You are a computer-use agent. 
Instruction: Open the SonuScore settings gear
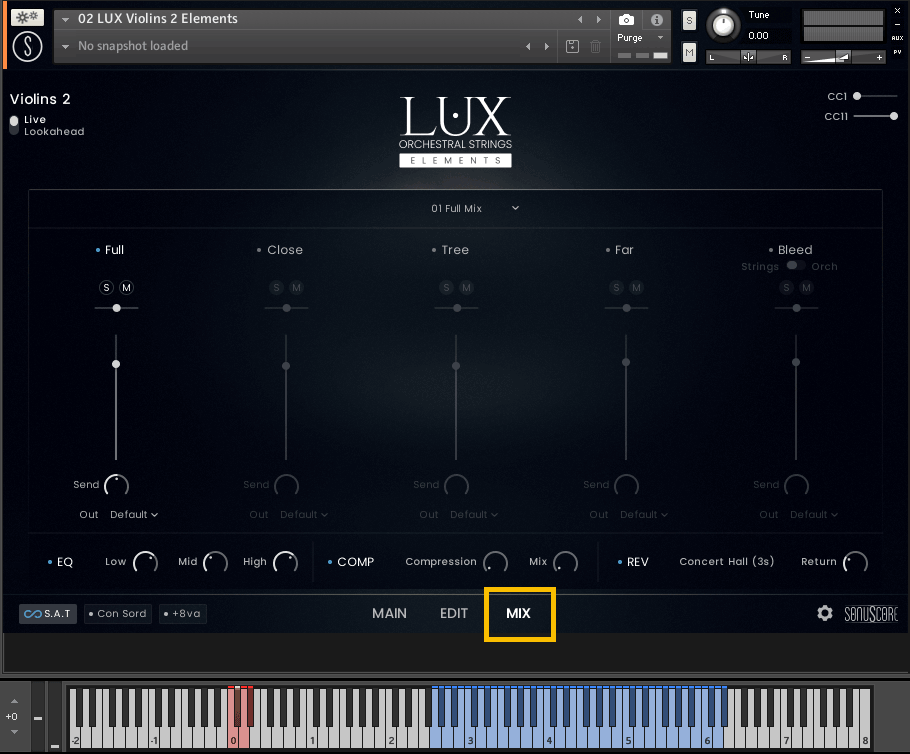coord(825,613)
